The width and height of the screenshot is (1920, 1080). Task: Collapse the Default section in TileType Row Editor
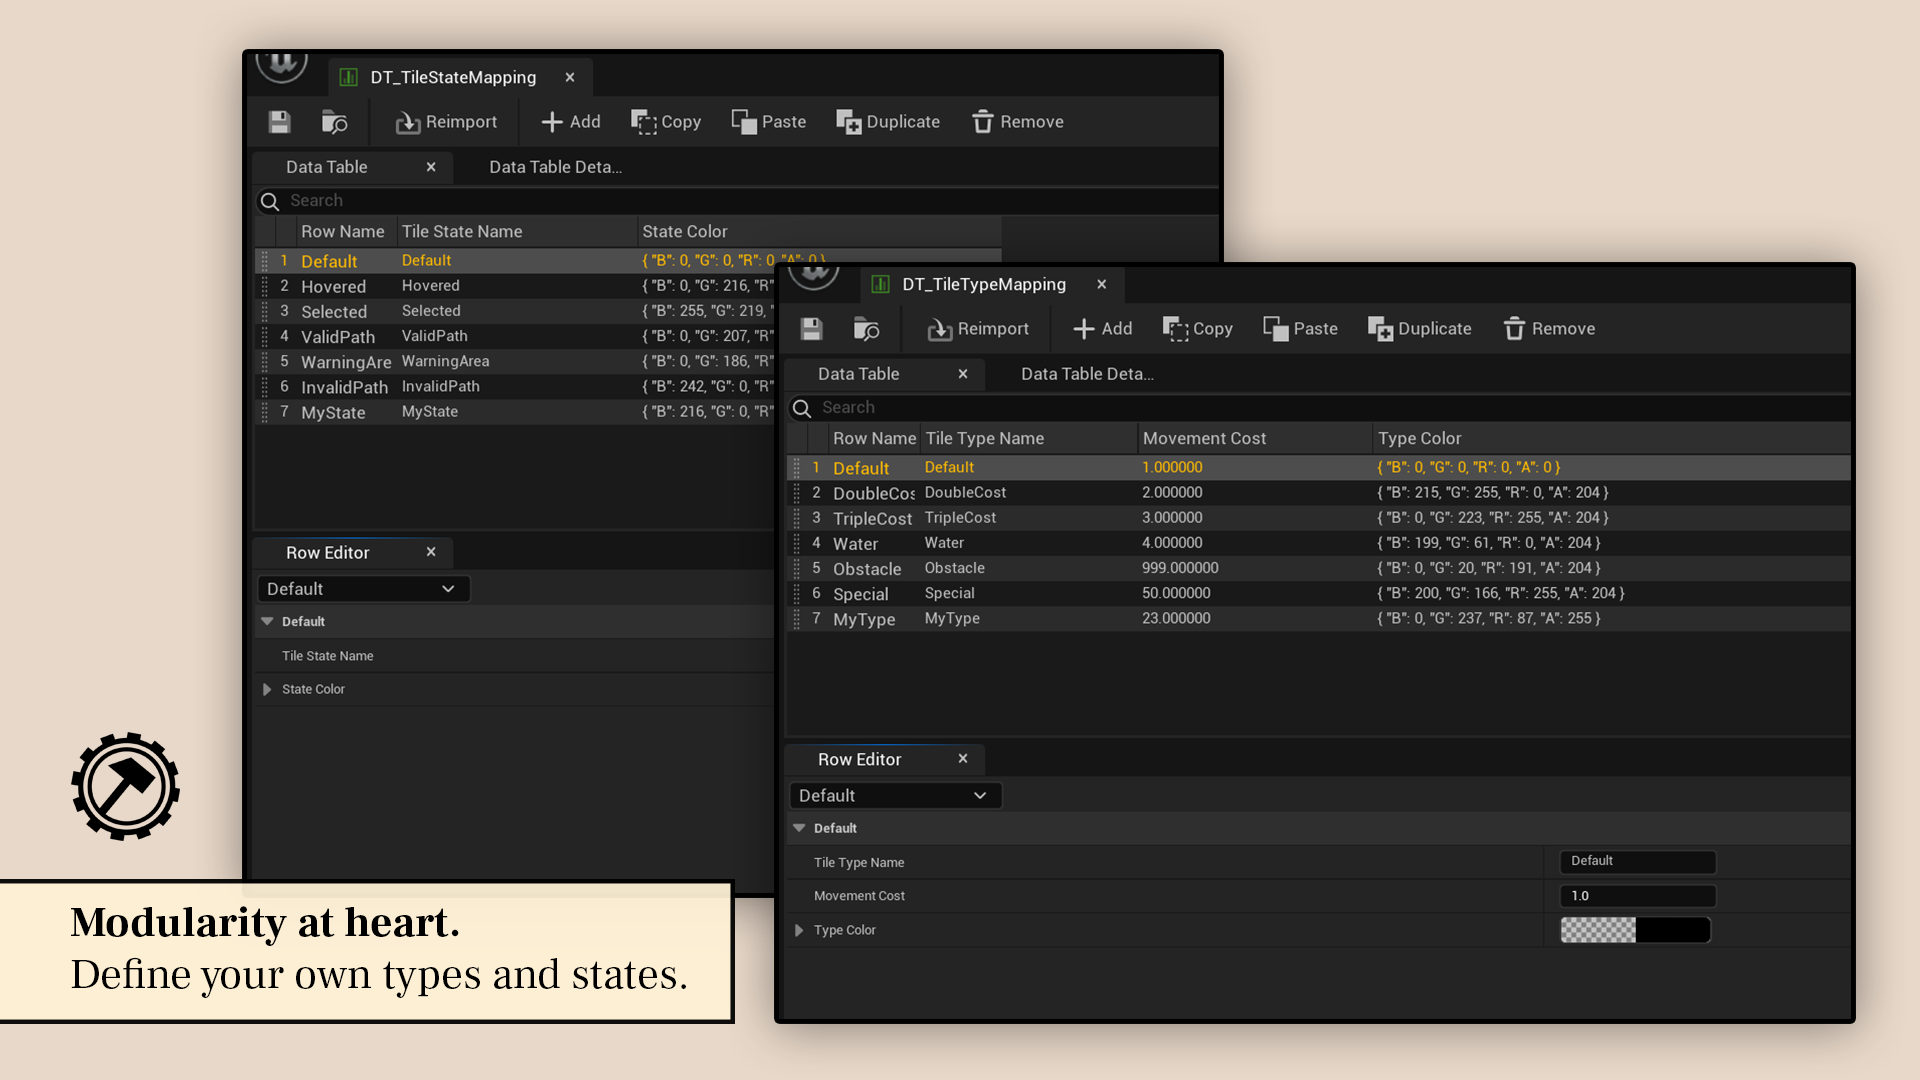click(x=799, y=828)
